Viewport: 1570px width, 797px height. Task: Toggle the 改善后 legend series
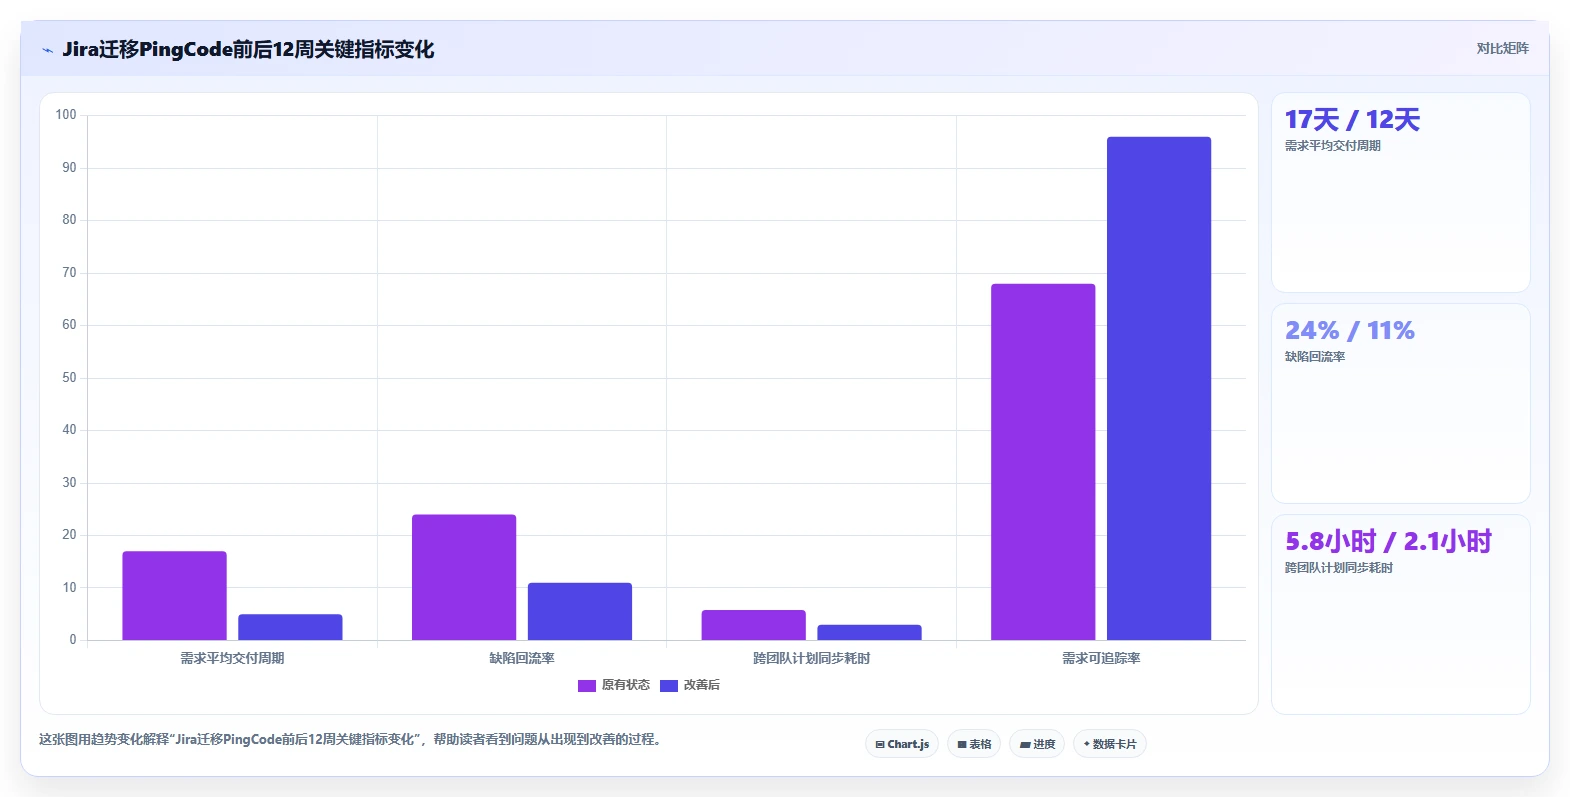point(690,685)
